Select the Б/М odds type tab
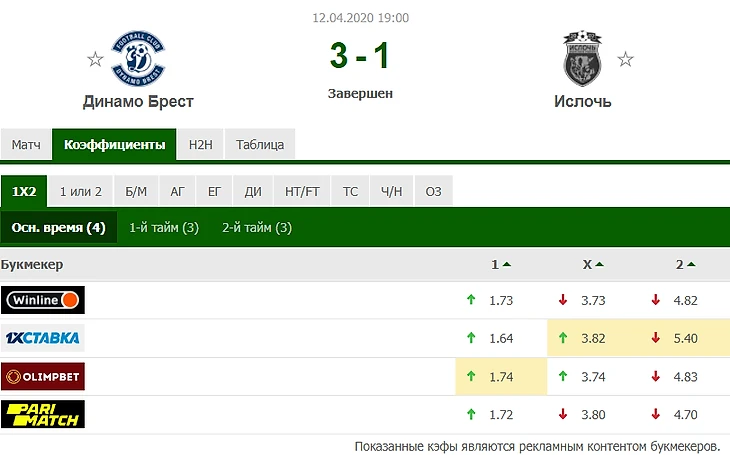This screenshot has width=730, height=455. coord(136,191)
